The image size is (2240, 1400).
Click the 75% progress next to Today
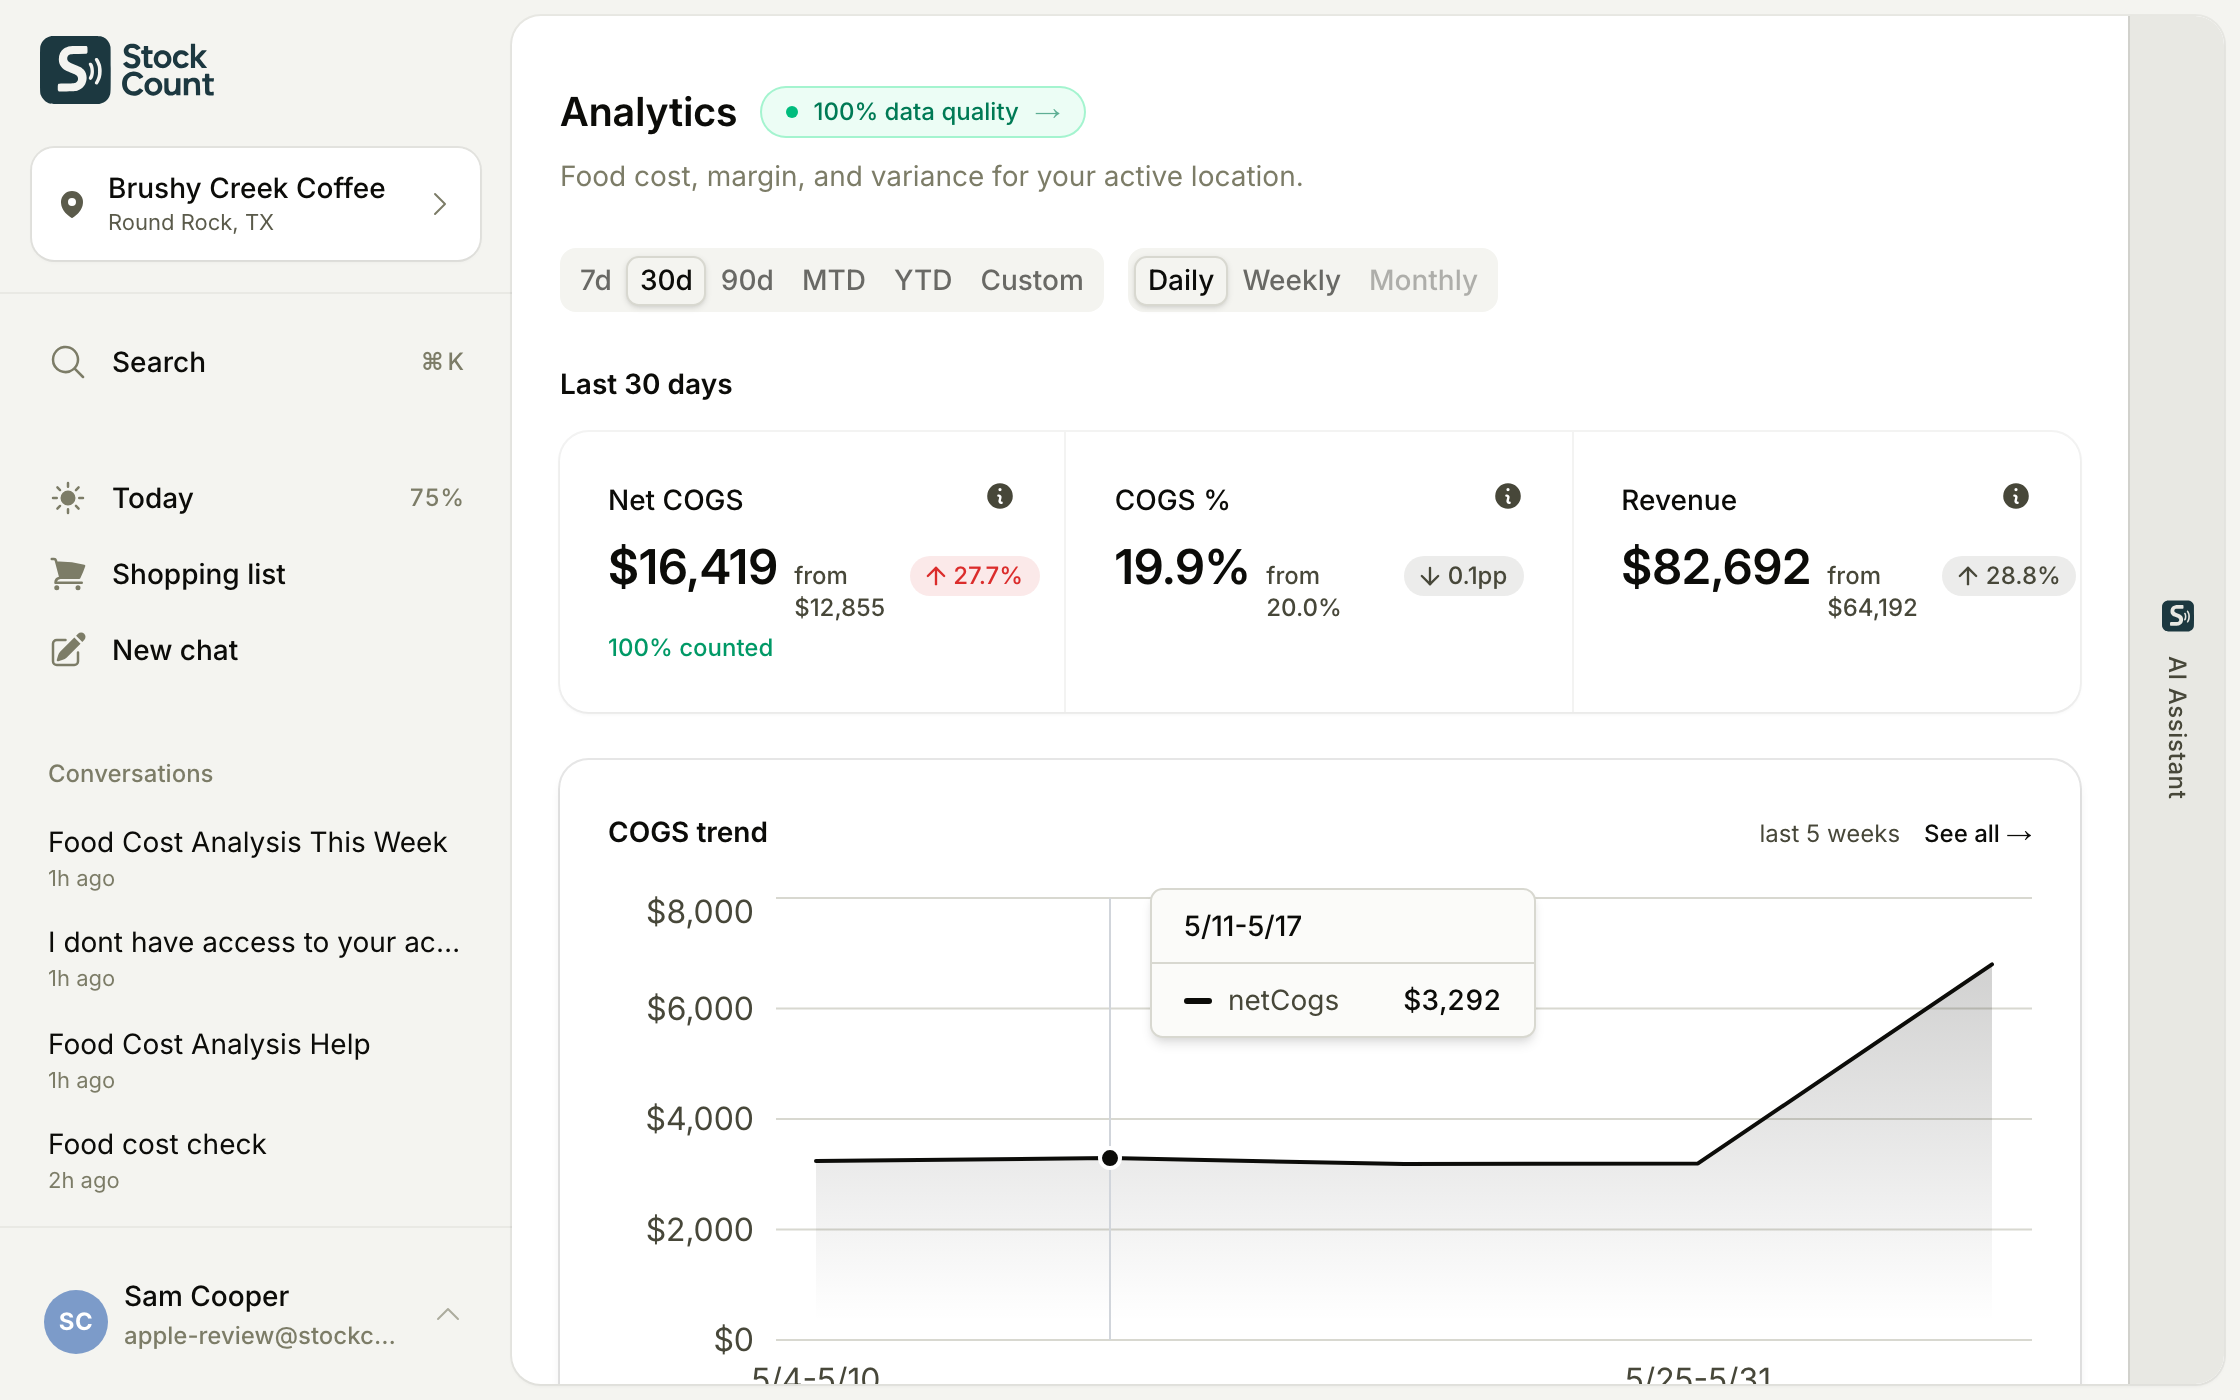(436, 498)
